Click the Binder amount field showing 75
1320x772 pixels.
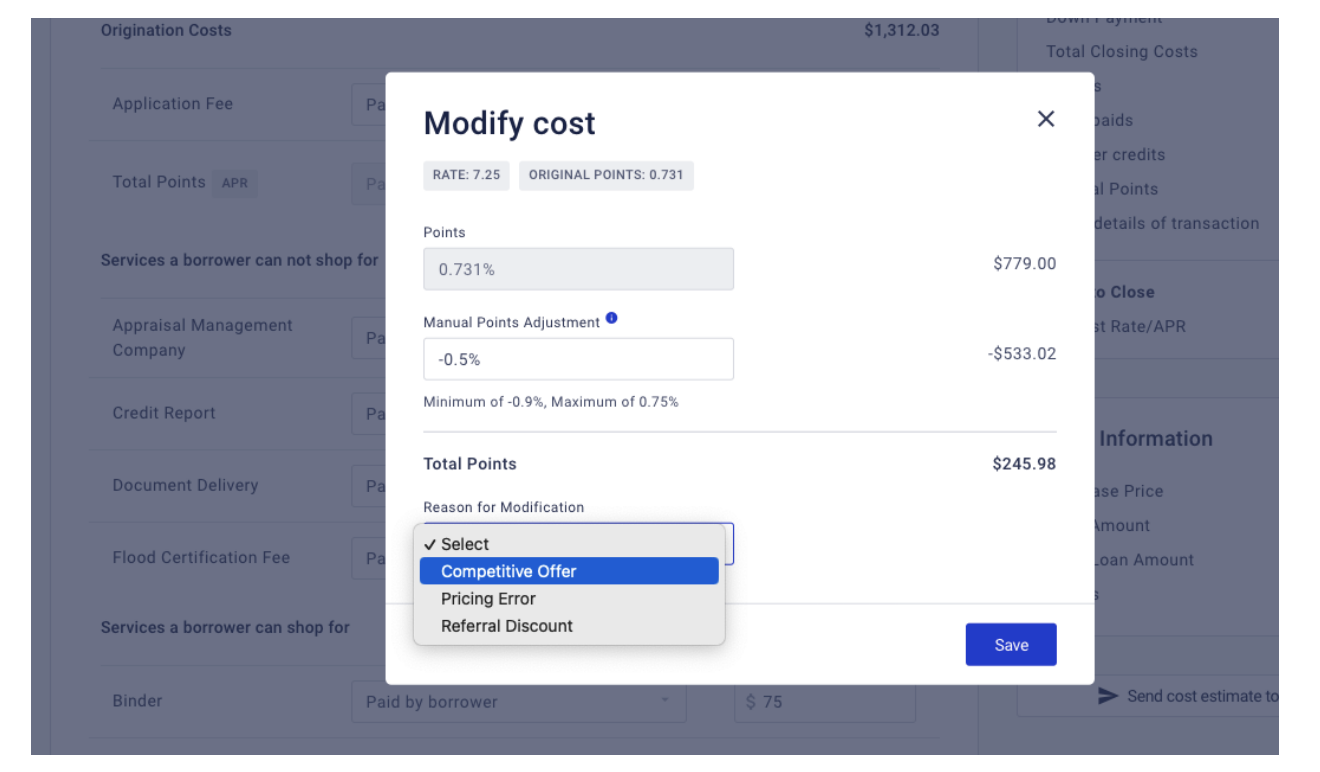coord(825,702)
